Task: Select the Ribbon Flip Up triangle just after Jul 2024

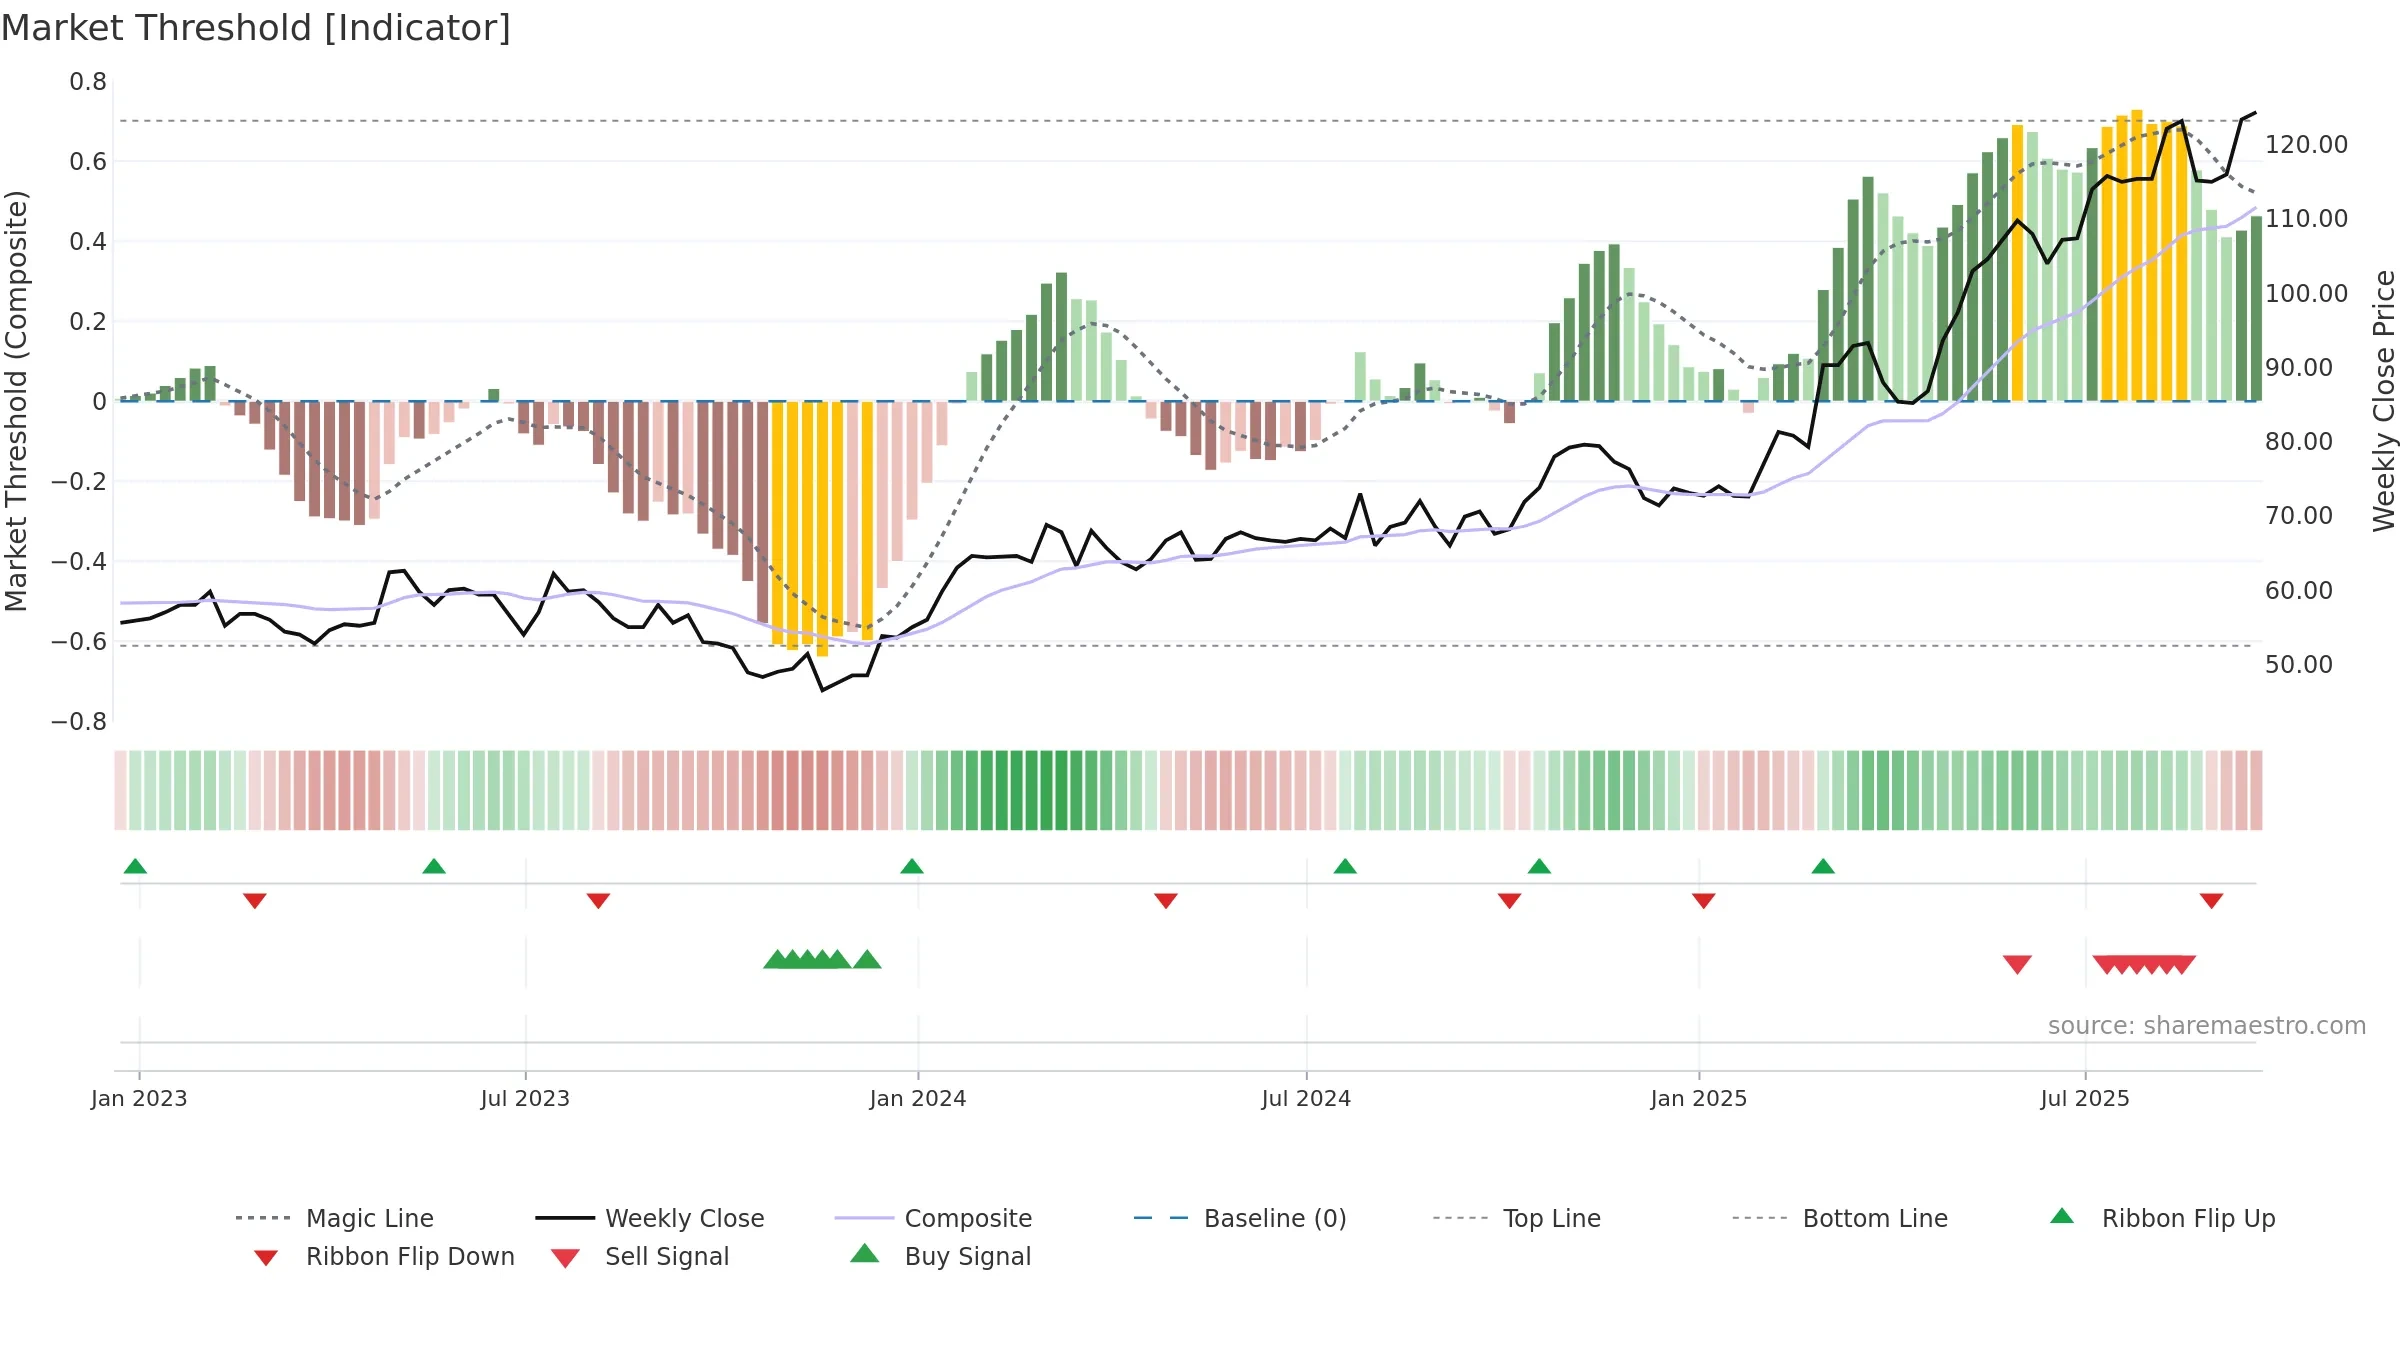Action: (1345, 866)
